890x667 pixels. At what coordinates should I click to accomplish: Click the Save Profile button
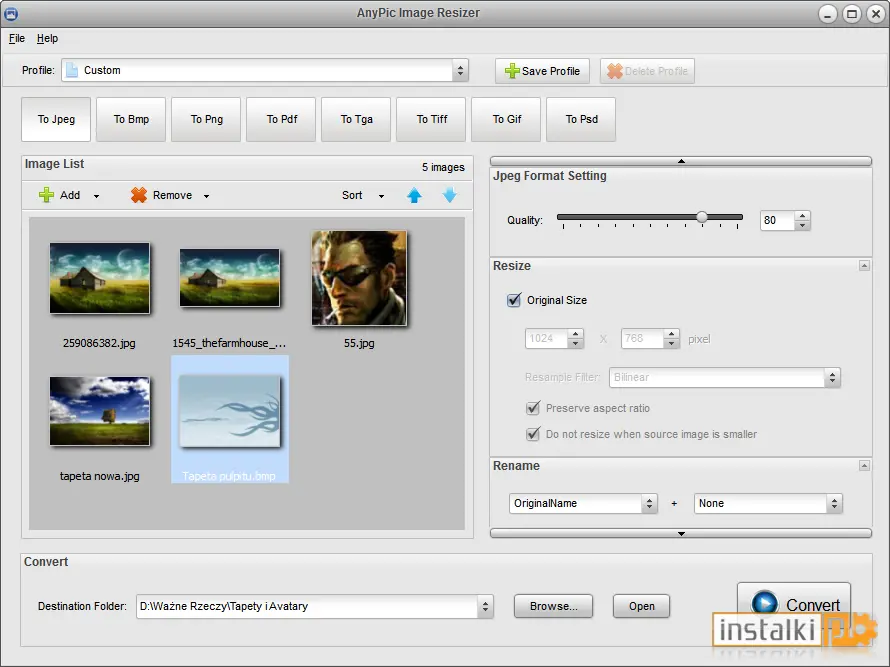click(542, 71)
